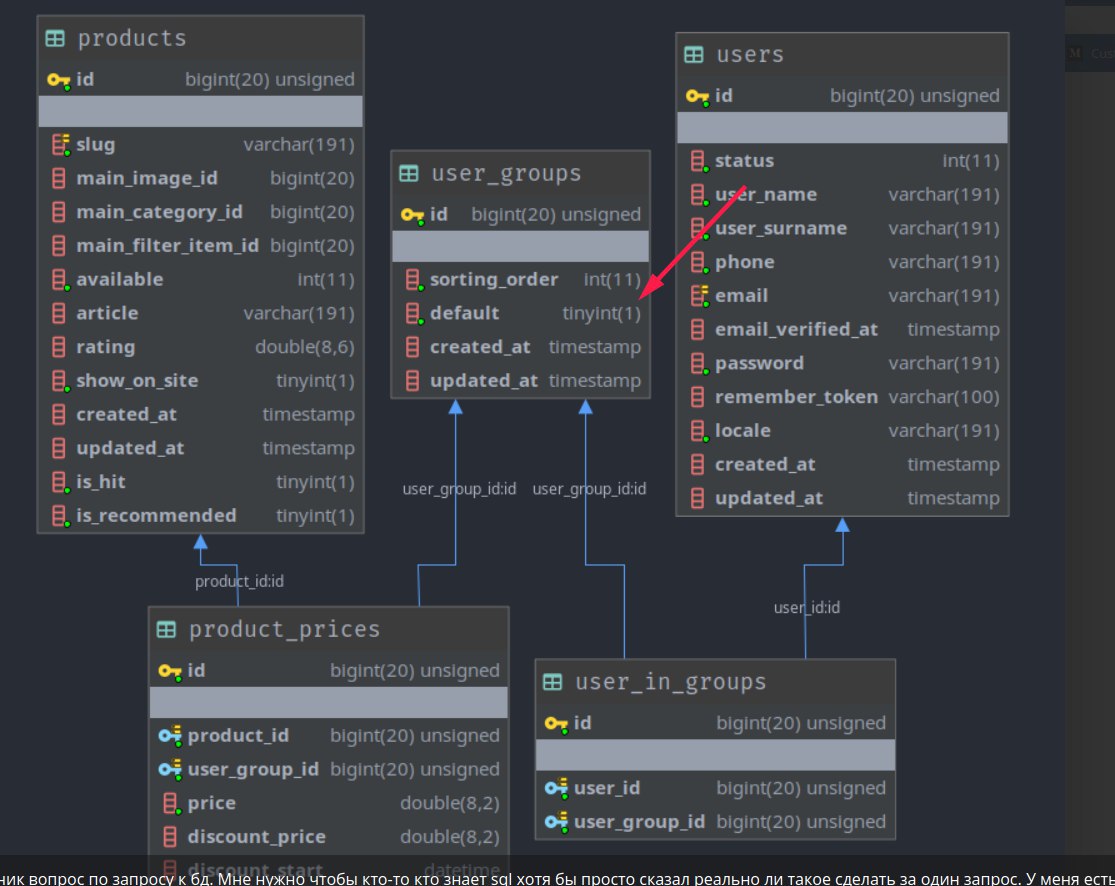This screenshot has height=886, width=1115.
Task: Select the main_category_id column in products
Action: coord(201,212)
